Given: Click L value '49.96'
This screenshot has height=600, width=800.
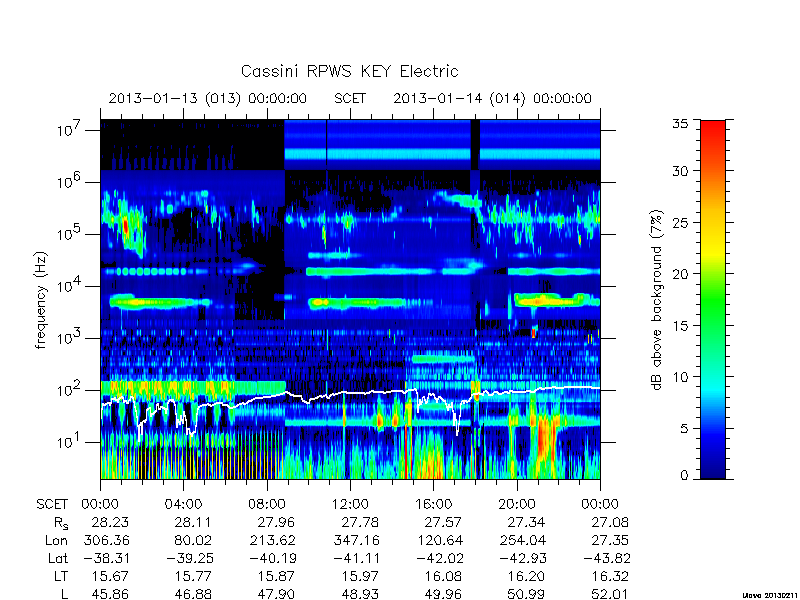Looking at the screenshot, I should pos(442,594).
